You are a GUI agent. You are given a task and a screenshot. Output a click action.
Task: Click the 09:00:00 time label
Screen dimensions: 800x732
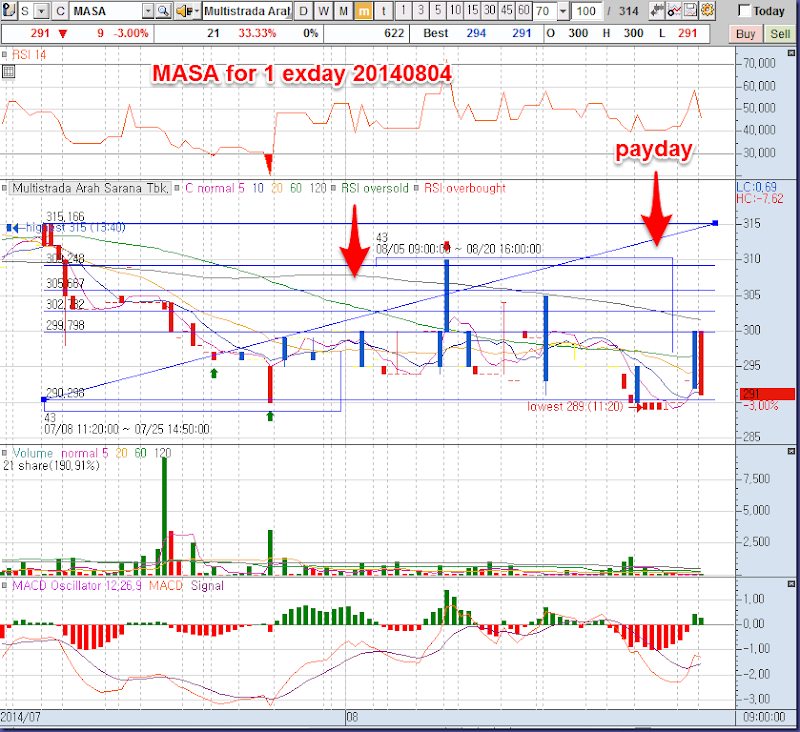pos(764,717)
